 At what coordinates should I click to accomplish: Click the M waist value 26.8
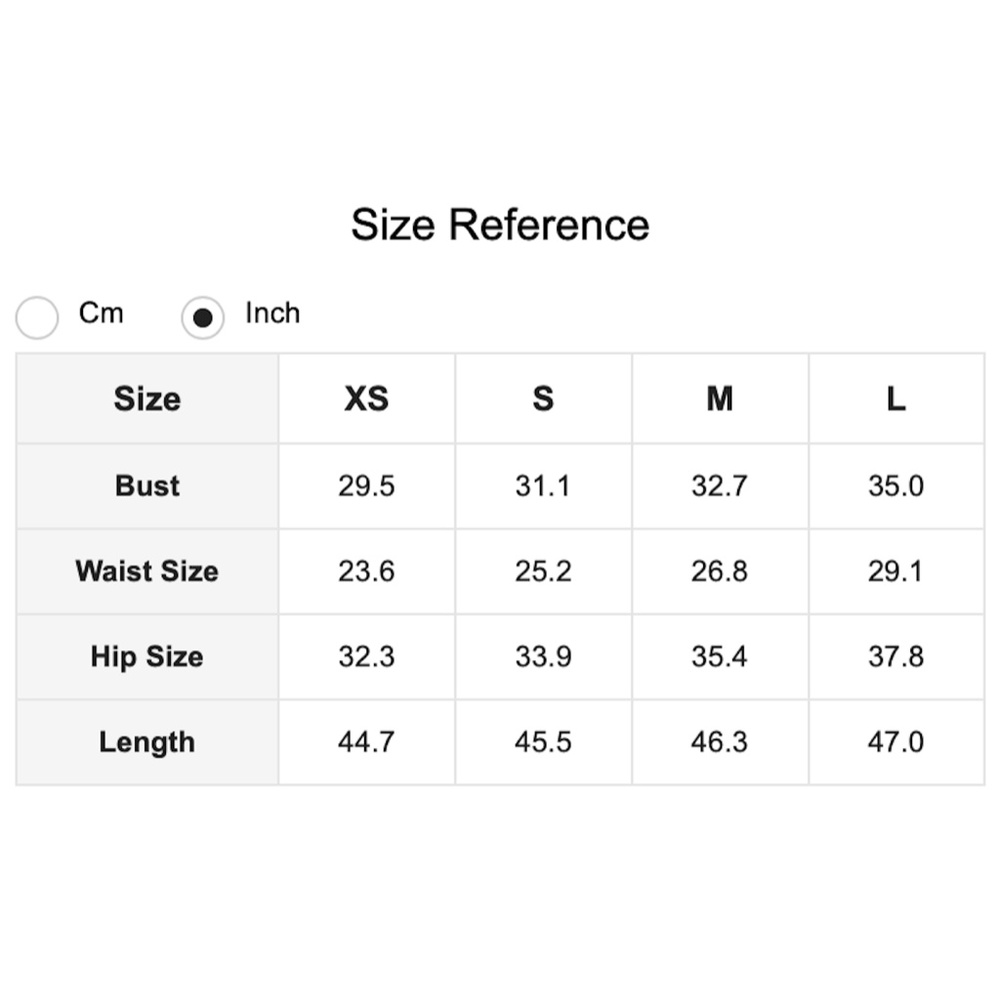720,571
